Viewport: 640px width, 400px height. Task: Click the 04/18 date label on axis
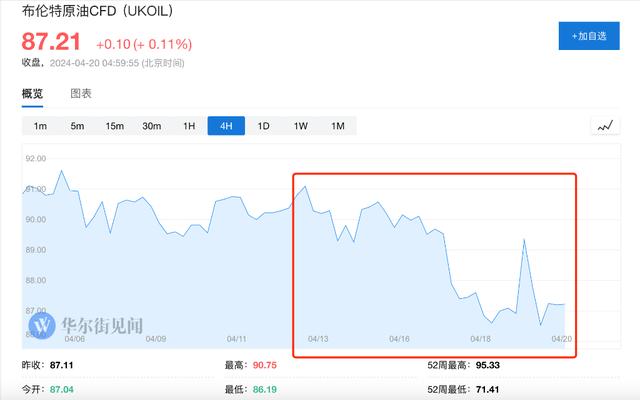point(480,339)
